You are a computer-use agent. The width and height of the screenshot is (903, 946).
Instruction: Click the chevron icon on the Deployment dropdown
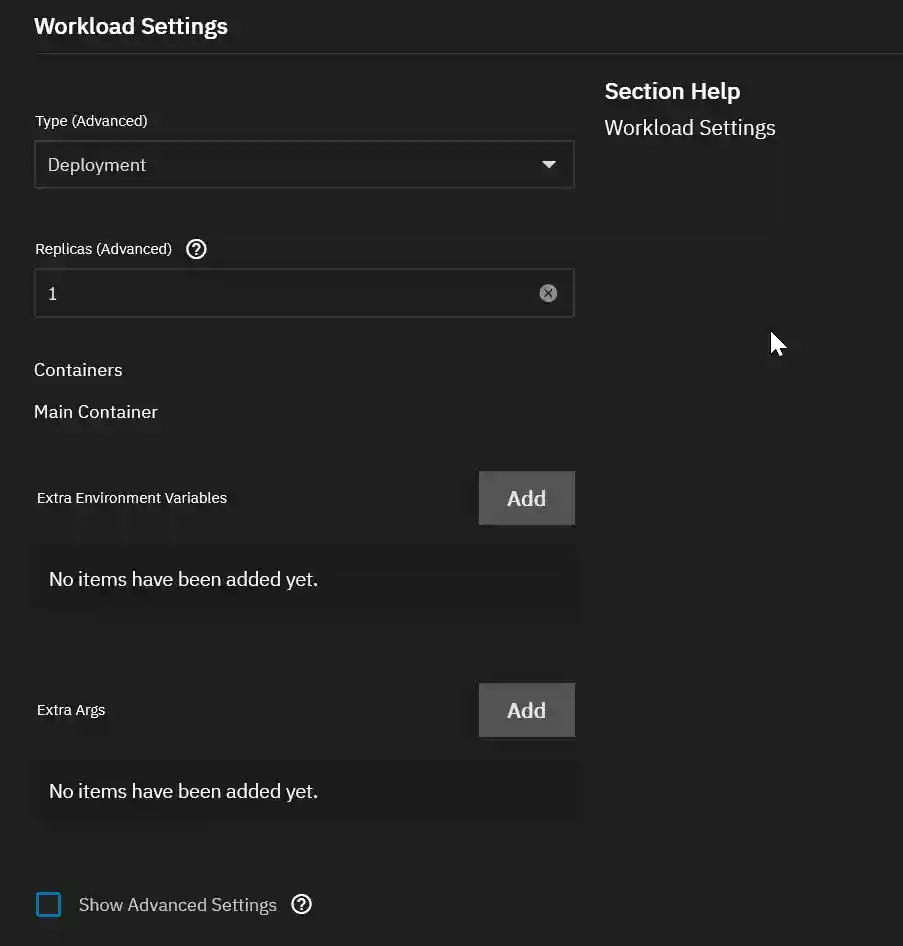point(549,164)
